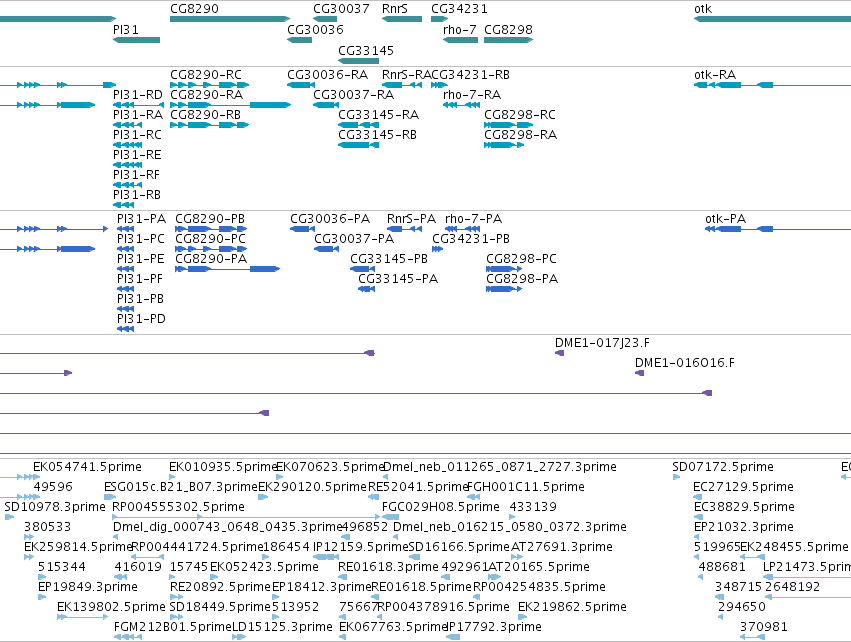Select EST EC27129.5prime
This screenshot has height=642, width=851.
pyautogui.click(x=697, y=497)
